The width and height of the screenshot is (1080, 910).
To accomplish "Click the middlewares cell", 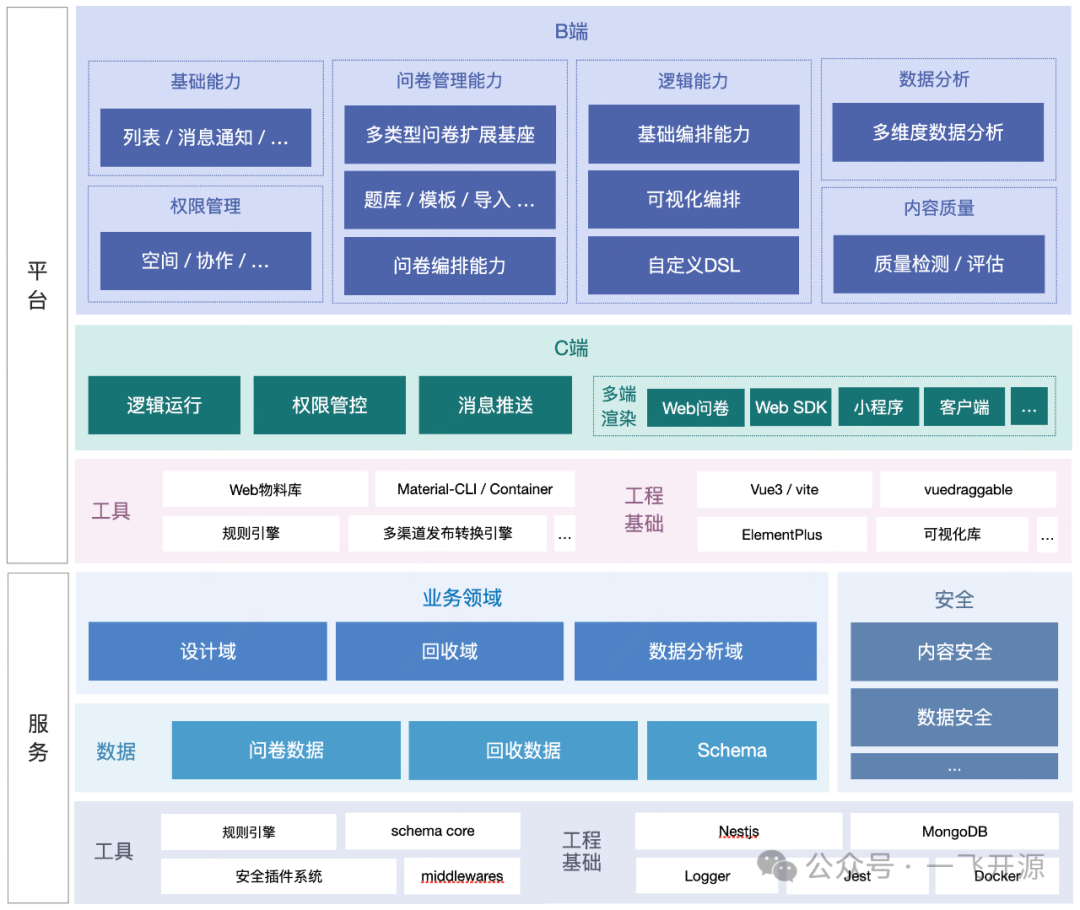I will pyautogui.click(x=462, y=876).
